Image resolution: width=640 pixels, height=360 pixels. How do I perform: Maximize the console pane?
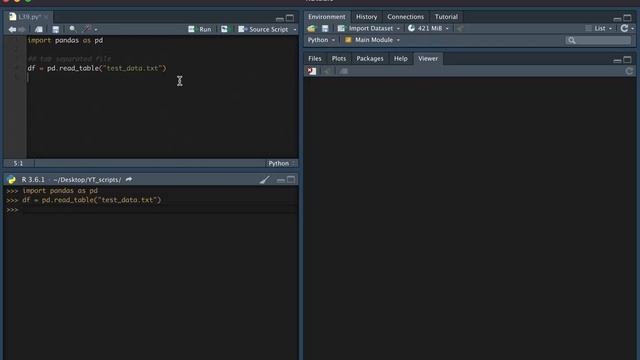291,180
